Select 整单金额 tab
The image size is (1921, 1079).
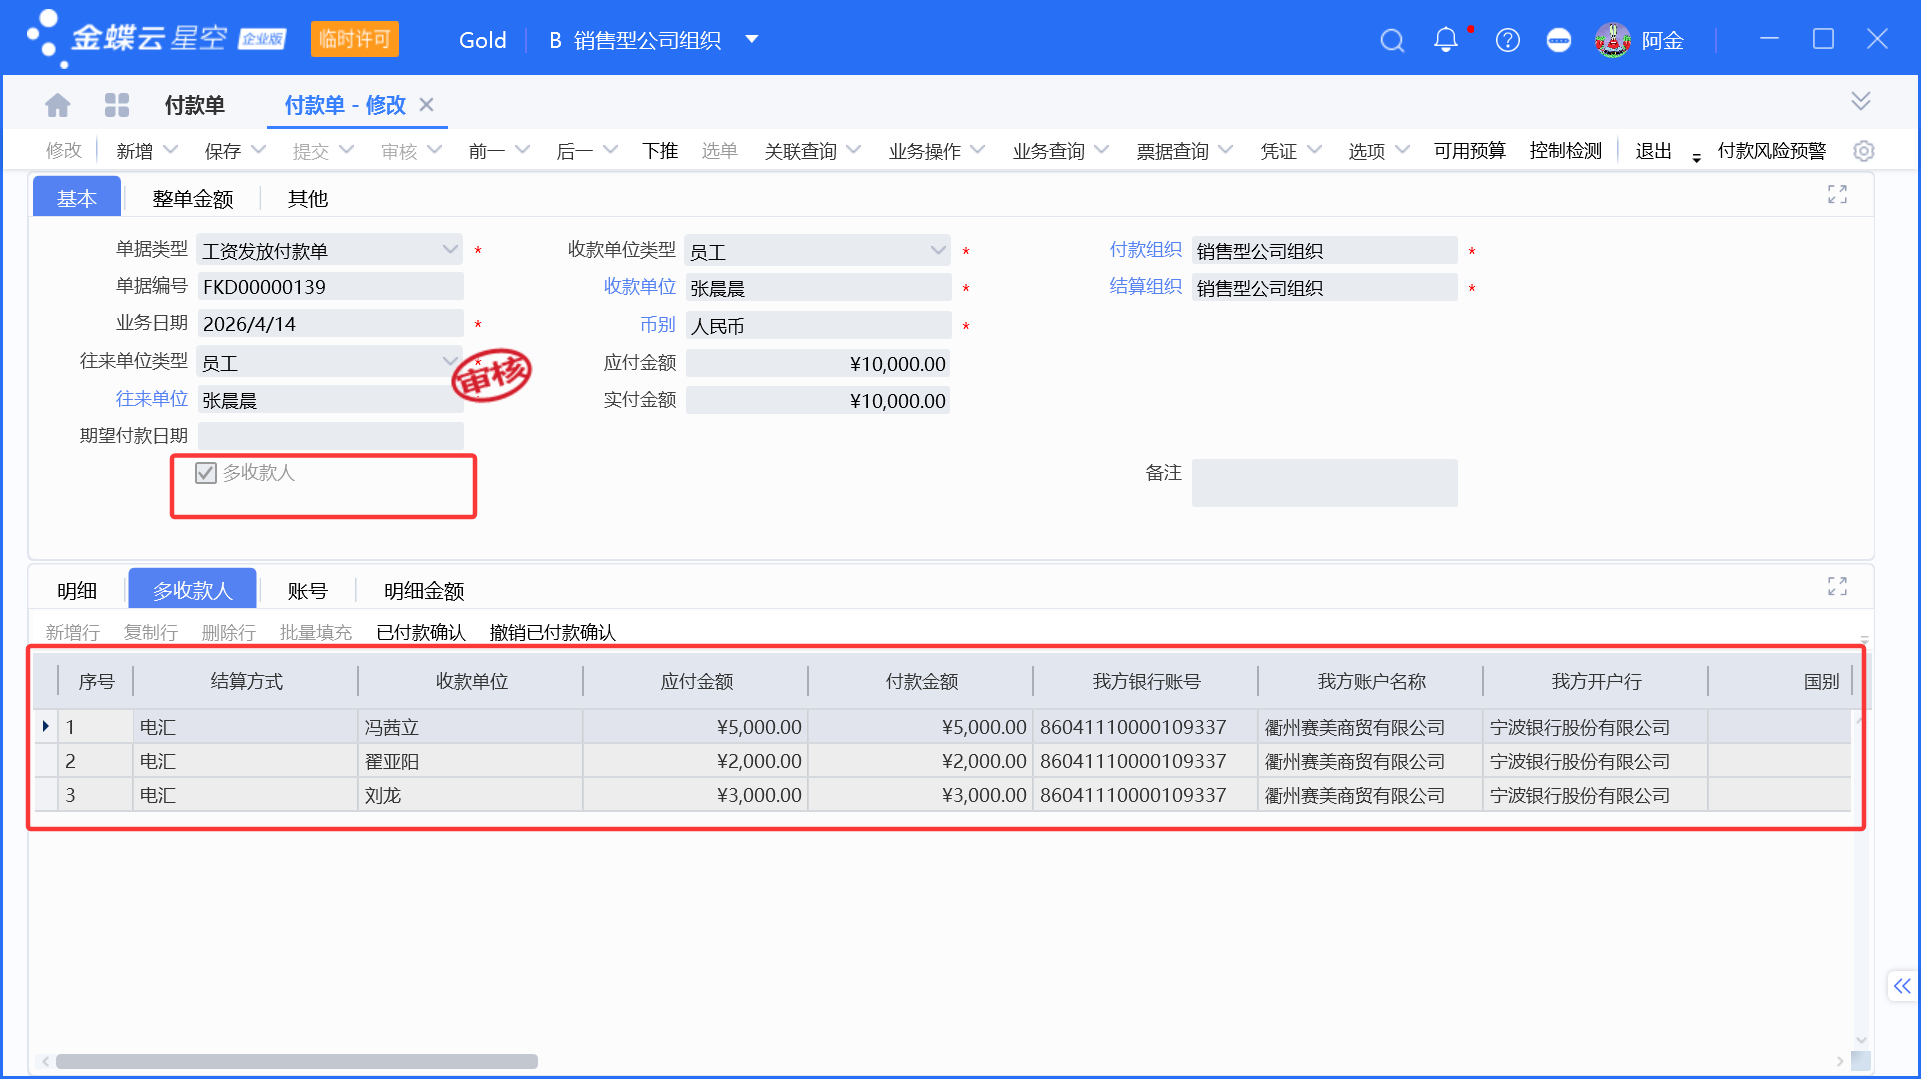[x=192, y=198]
